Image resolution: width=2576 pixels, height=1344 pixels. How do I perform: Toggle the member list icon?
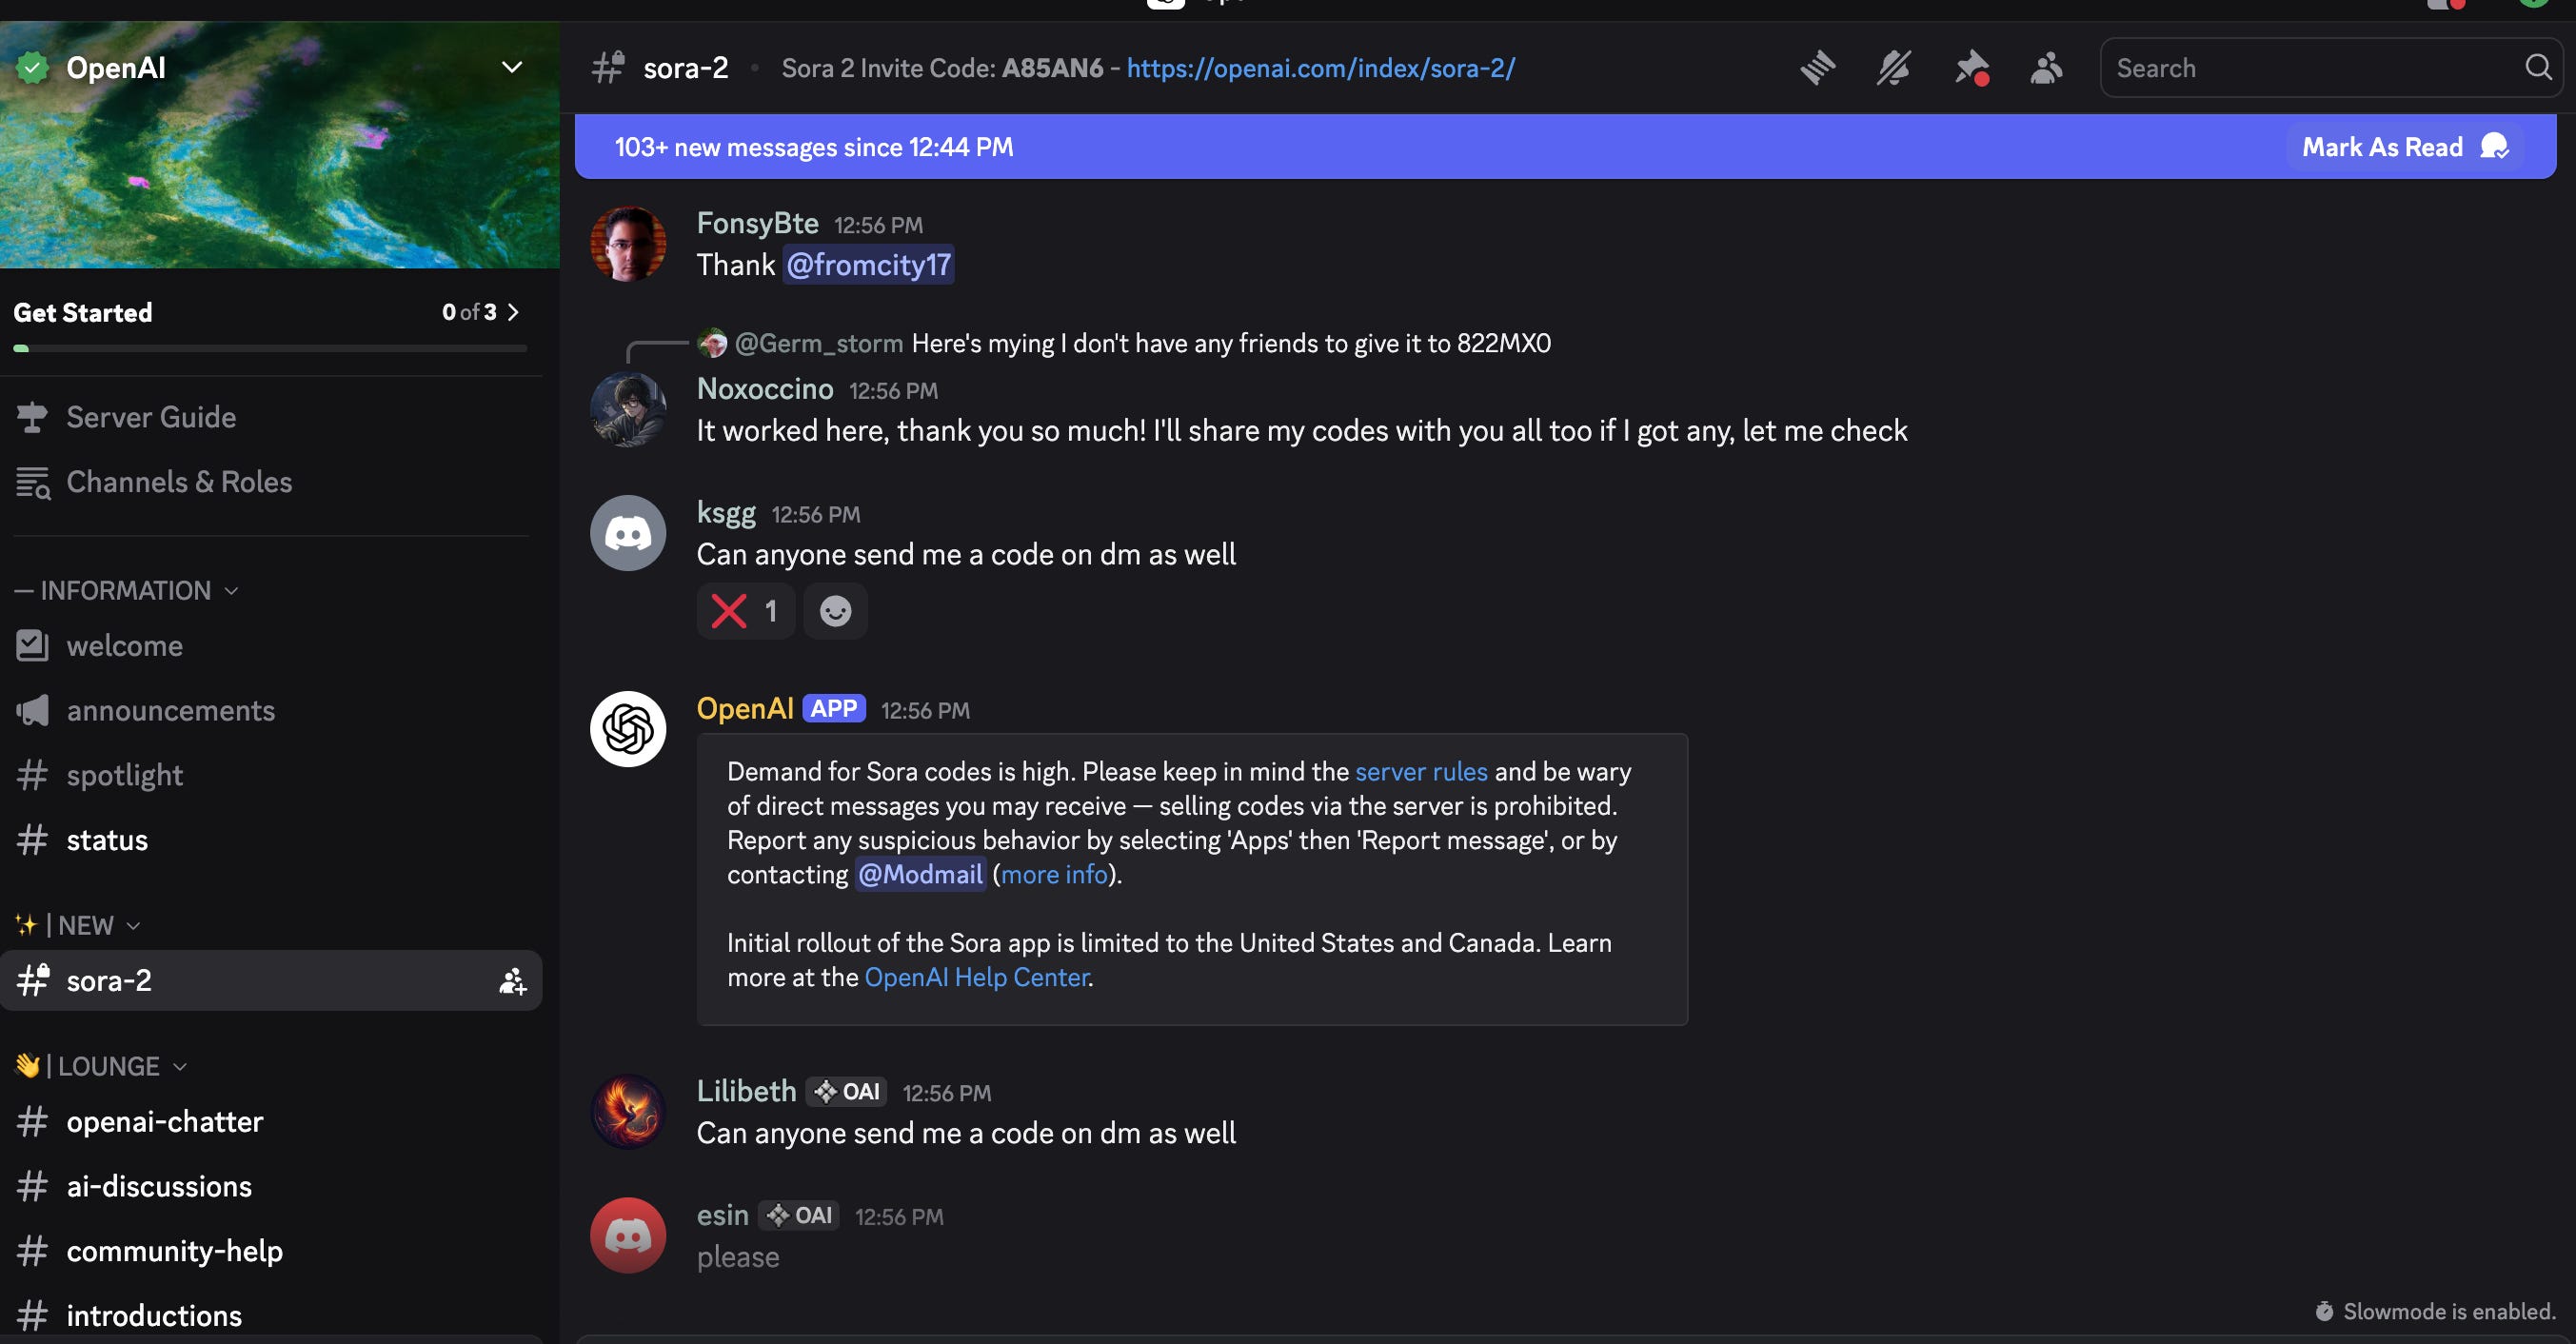(2046, 68)
